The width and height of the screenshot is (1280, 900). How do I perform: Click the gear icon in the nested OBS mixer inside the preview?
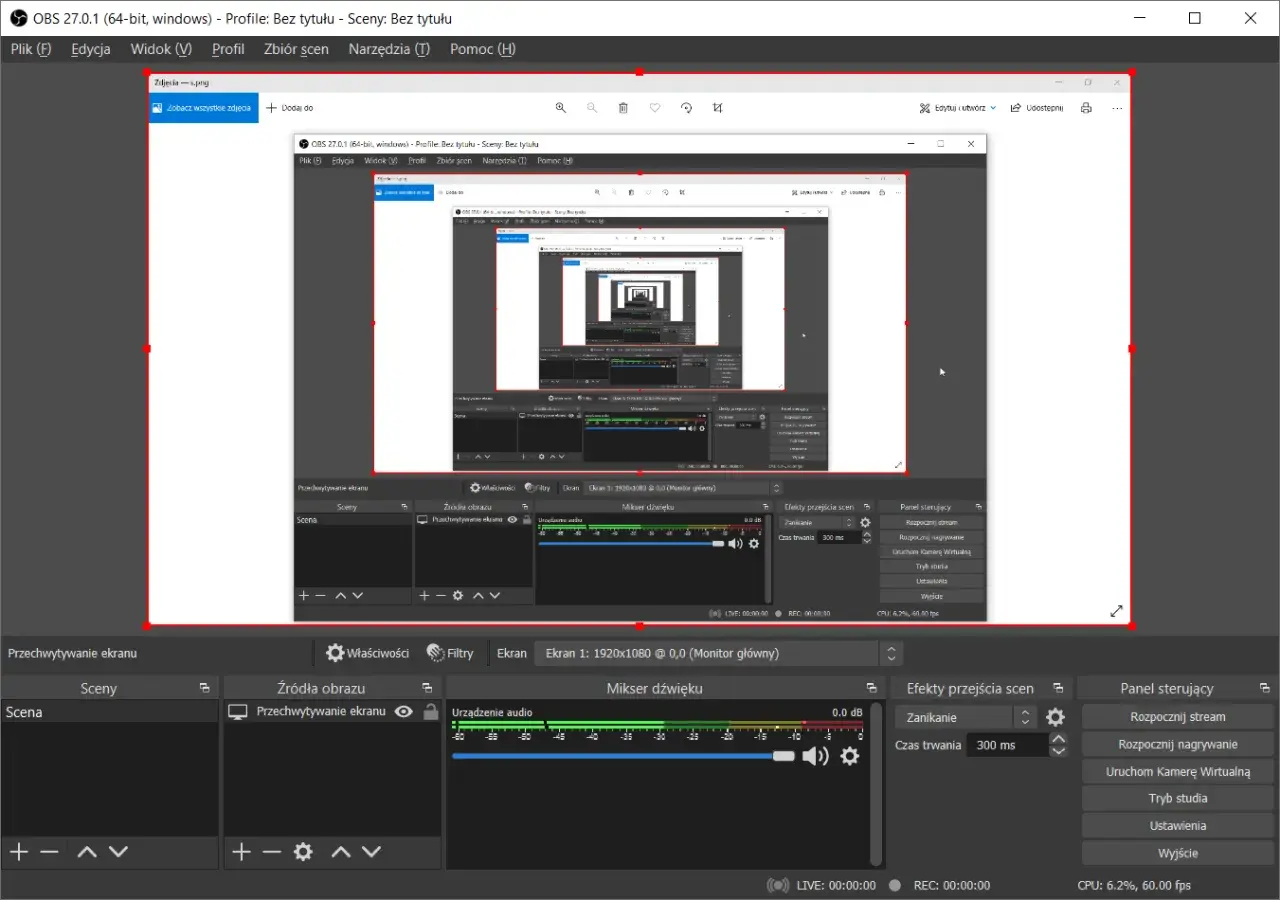click(754, 543)
